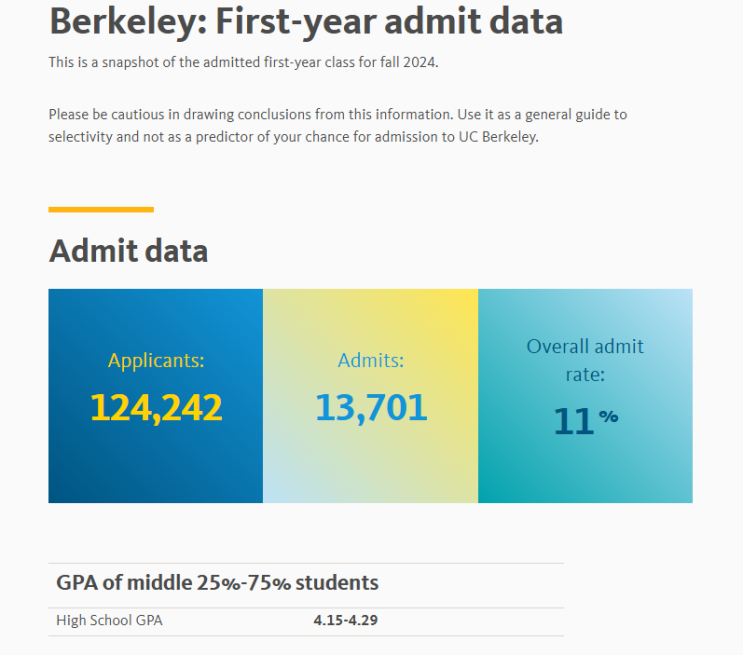This screenshot has height=655, width=743.
Task: Click the word "selectivity" in the caution text
Action: [x=80, y=137]
